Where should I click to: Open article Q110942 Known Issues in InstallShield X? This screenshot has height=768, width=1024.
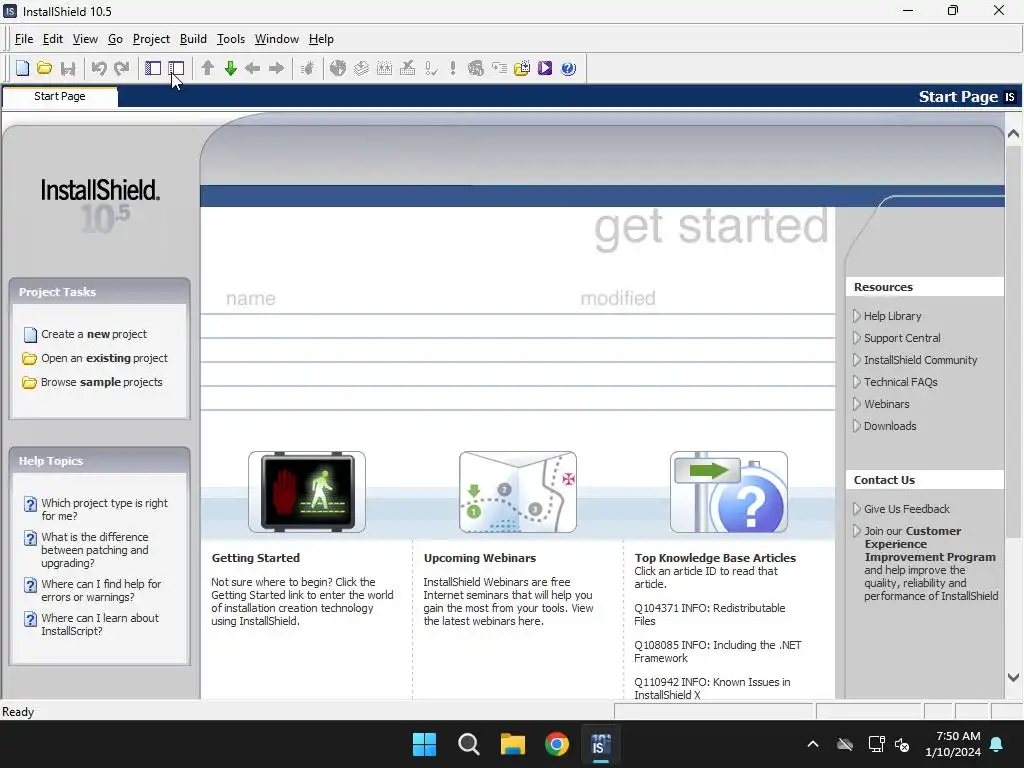pyautogui.click(x=712, y=689)
